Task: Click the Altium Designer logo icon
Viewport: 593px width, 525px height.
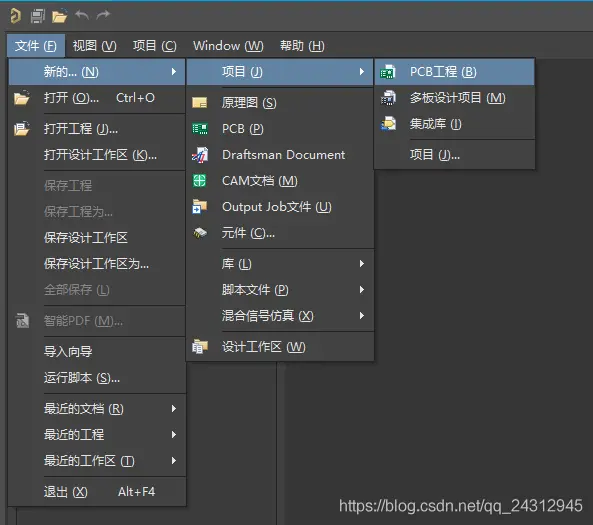Action: [15, 16]
